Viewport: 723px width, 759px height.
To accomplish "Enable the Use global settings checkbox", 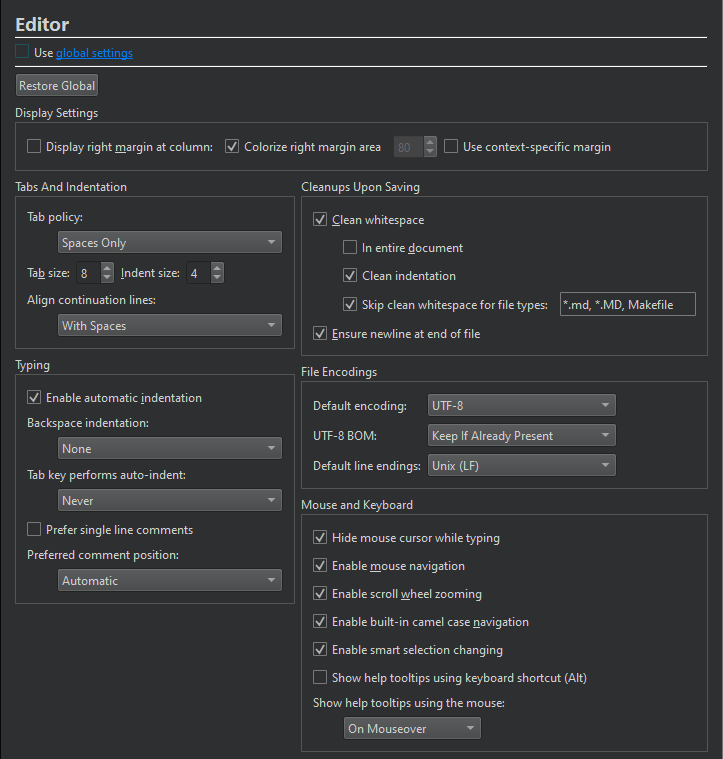I will (x=23, y=53).
